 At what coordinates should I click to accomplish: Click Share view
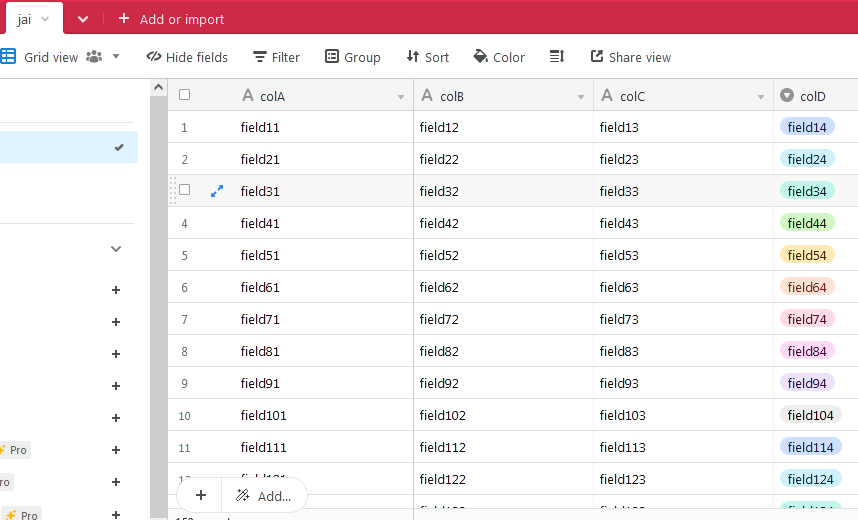(631, 57)
